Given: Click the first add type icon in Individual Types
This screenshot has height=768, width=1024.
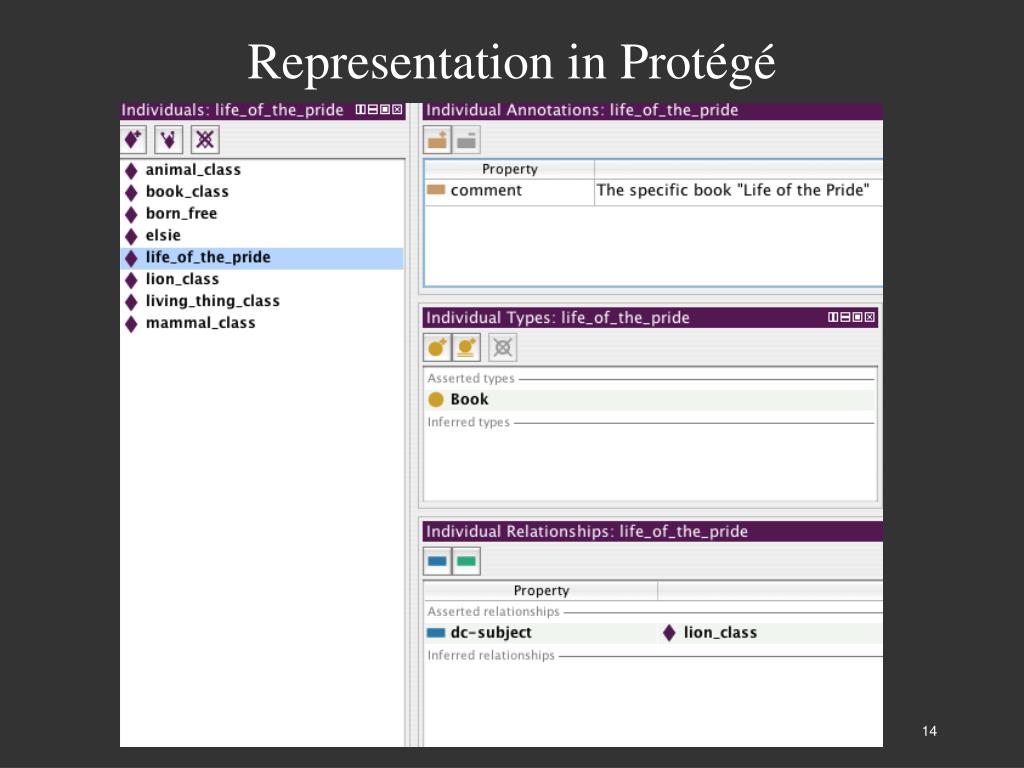Looking at the screenshot, I should click(437, 347).
